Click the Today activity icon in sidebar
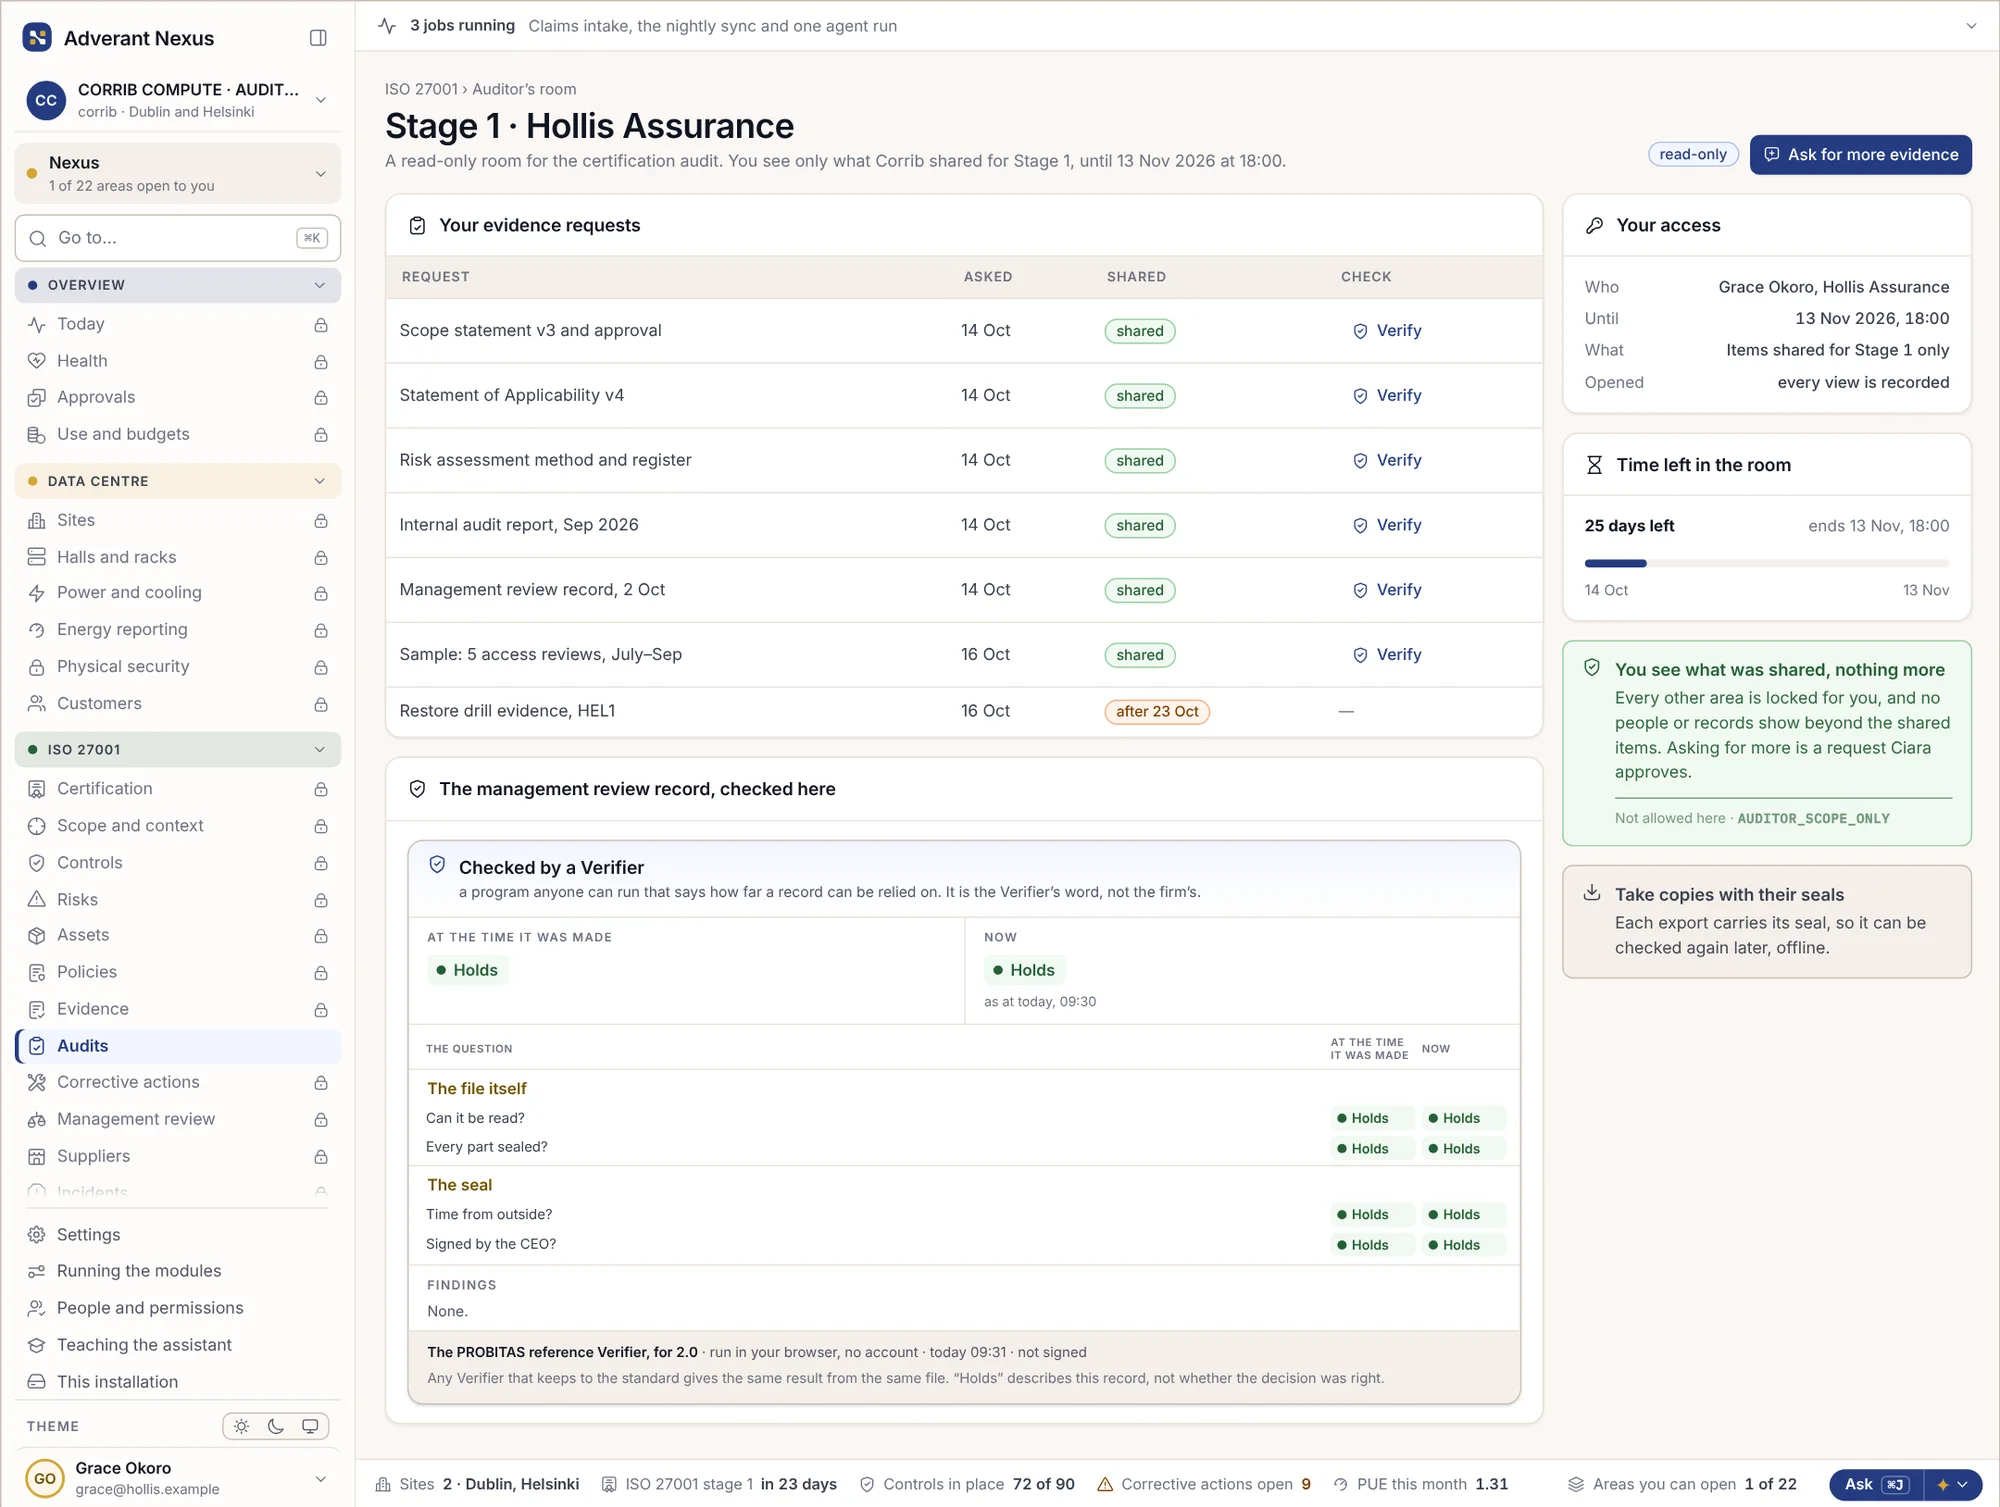This screenshot has height=1507, width=2000. tap(37, 324)
